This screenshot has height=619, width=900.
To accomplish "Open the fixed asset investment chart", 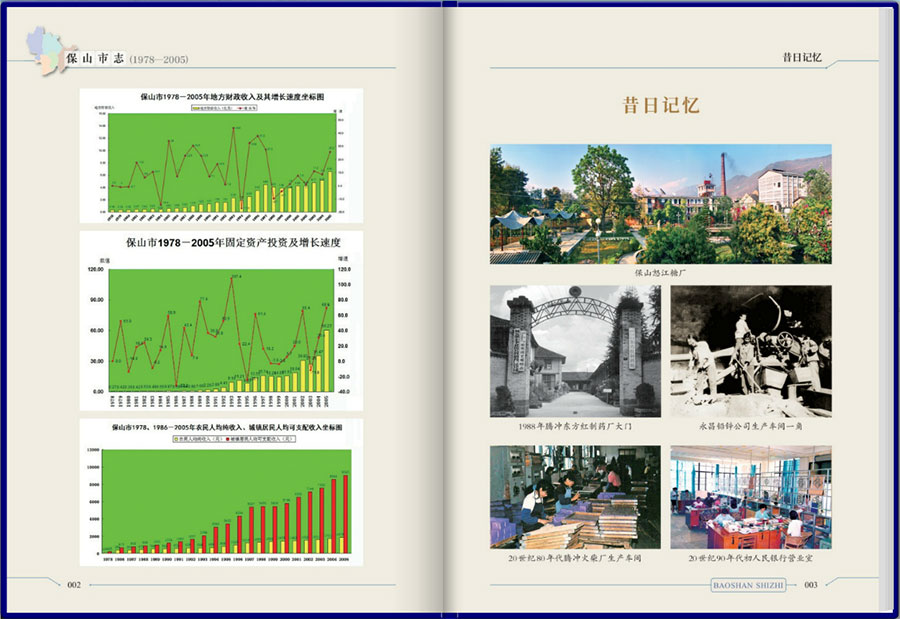I will tap(221, 330).
